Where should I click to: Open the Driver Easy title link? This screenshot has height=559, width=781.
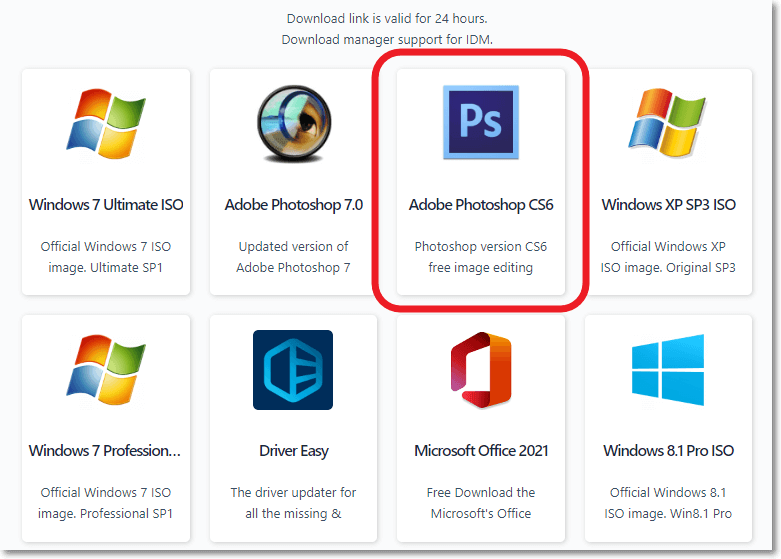(x=293, y=451)
